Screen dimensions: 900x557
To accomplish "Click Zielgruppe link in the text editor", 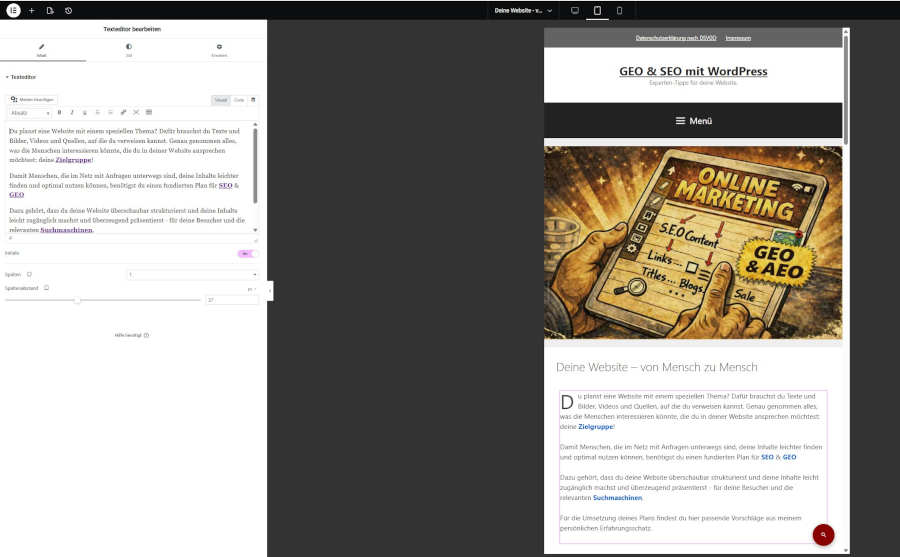I will [x=73, y=160].
